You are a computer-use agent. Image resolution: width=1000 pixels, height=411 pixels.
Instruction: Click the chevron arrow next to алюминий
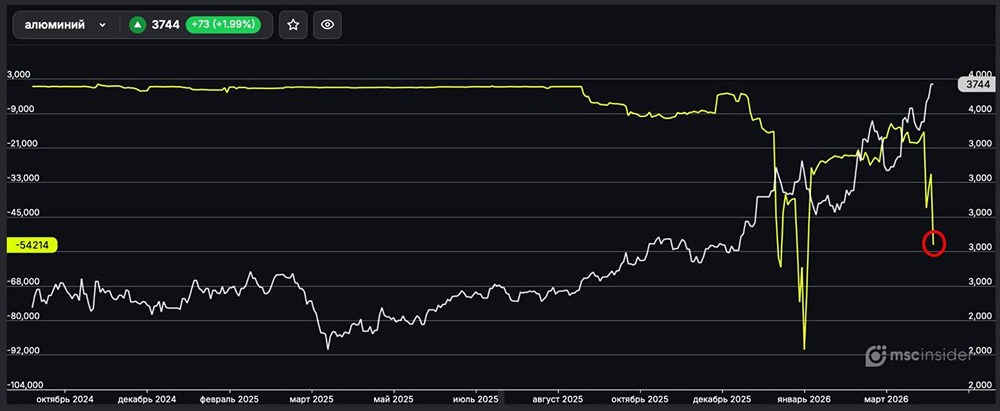103,26
